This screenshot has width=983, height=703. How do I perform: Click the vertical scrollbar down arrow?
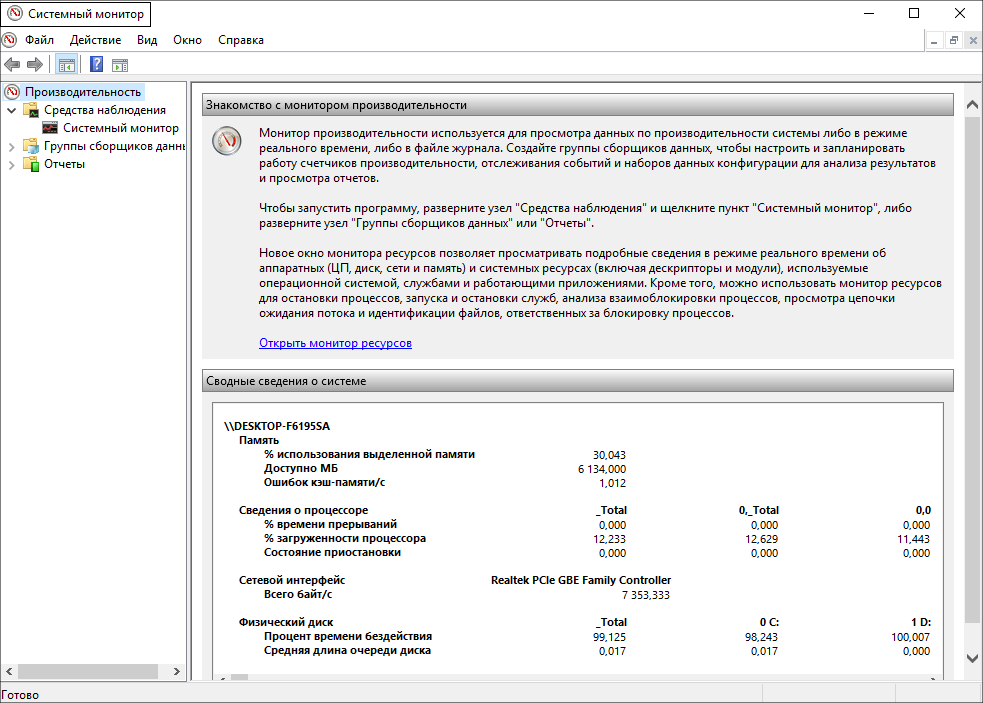[971, 657]
